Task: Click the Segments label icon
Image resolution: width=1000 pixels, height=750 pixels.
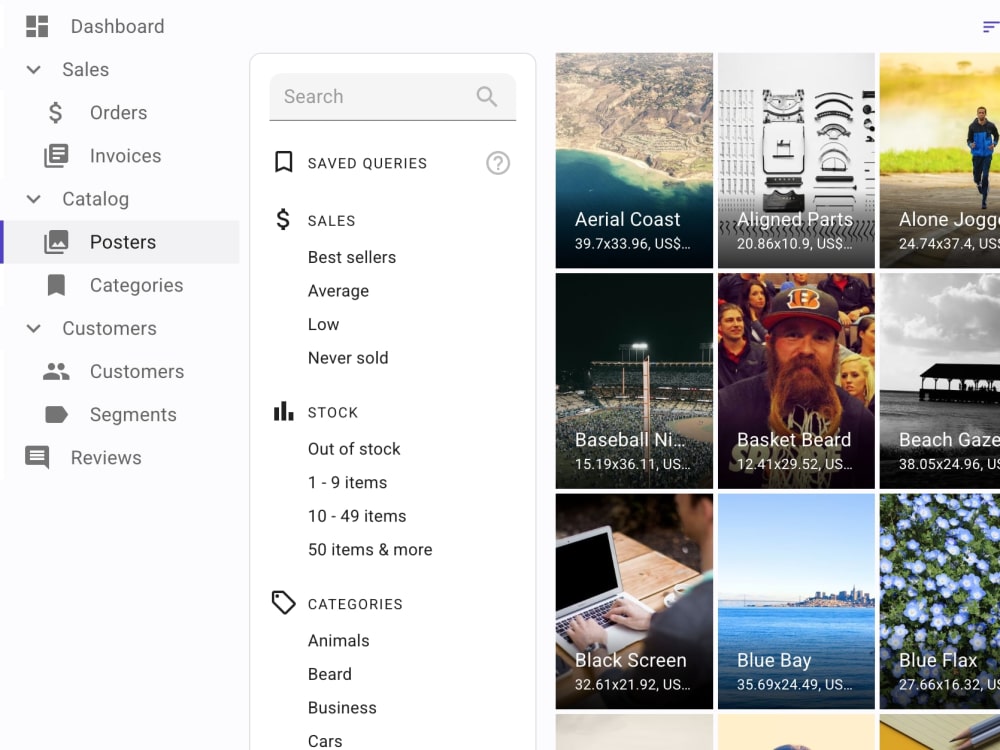Action: 56,415
